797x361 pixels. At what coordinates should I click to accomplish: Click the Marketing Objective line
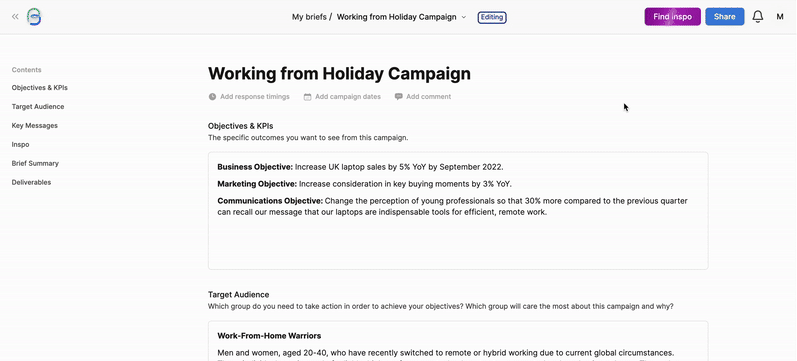(x=364, y=184)
